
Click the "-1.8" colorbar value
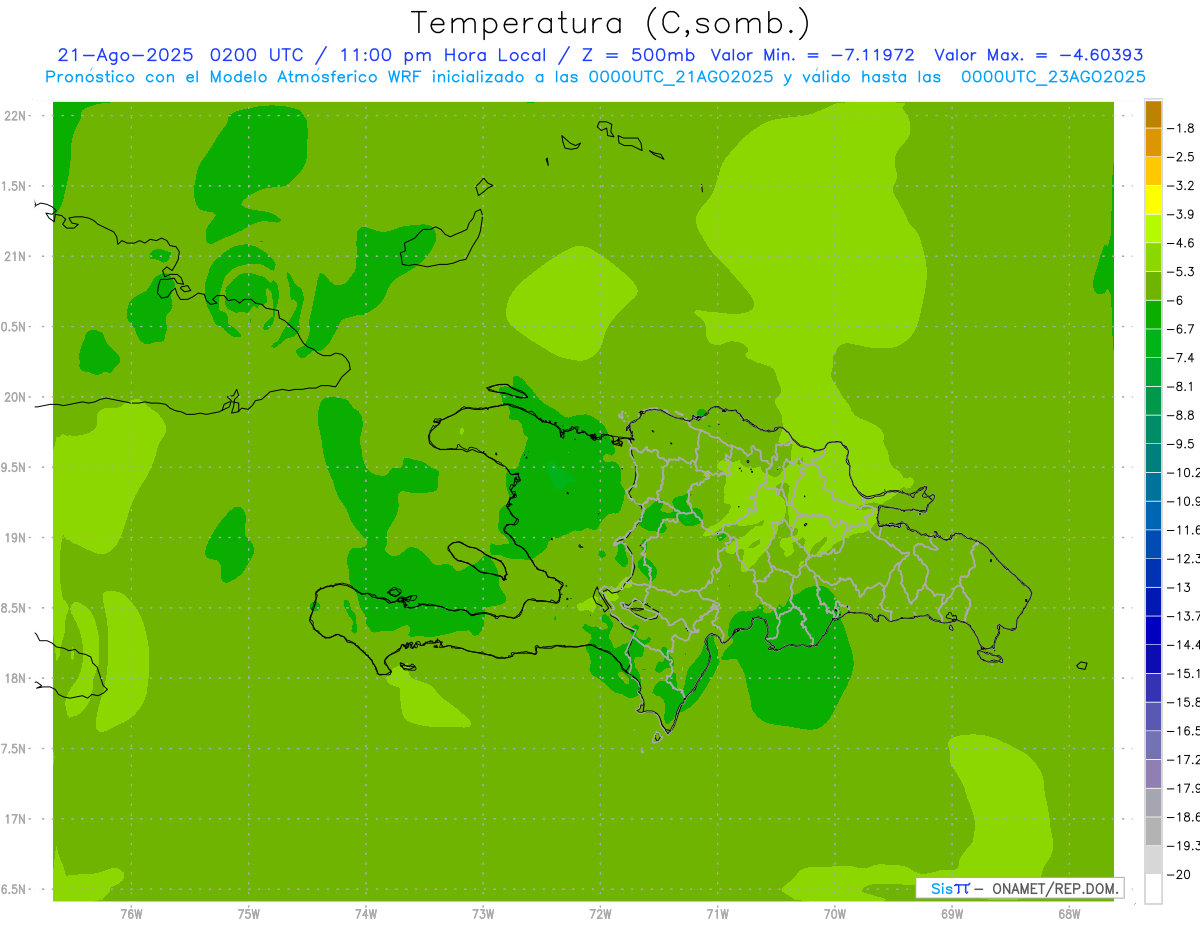click(1181, 128)
